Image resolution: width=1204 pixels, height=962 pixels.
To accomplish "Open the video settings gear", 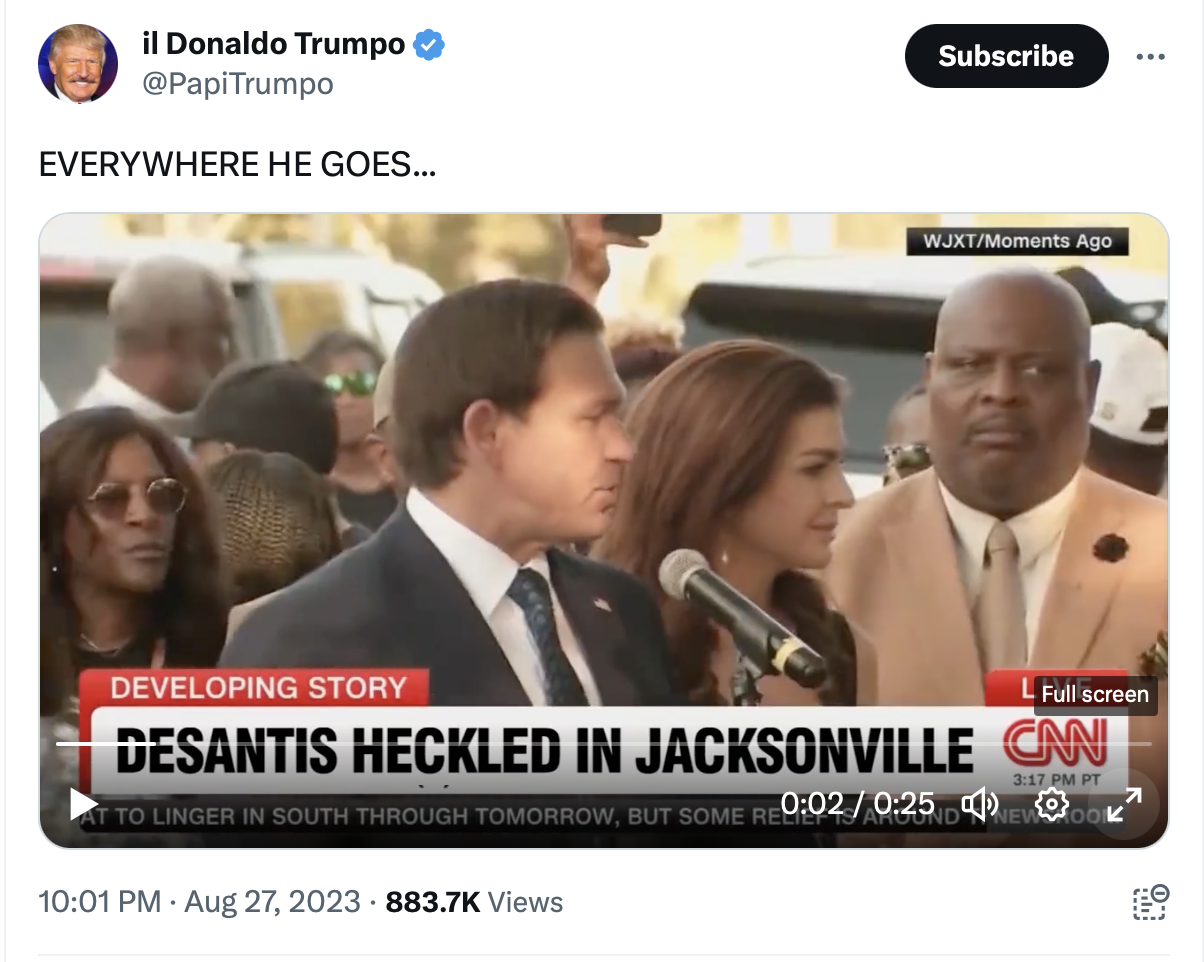I will [1051, 804].
